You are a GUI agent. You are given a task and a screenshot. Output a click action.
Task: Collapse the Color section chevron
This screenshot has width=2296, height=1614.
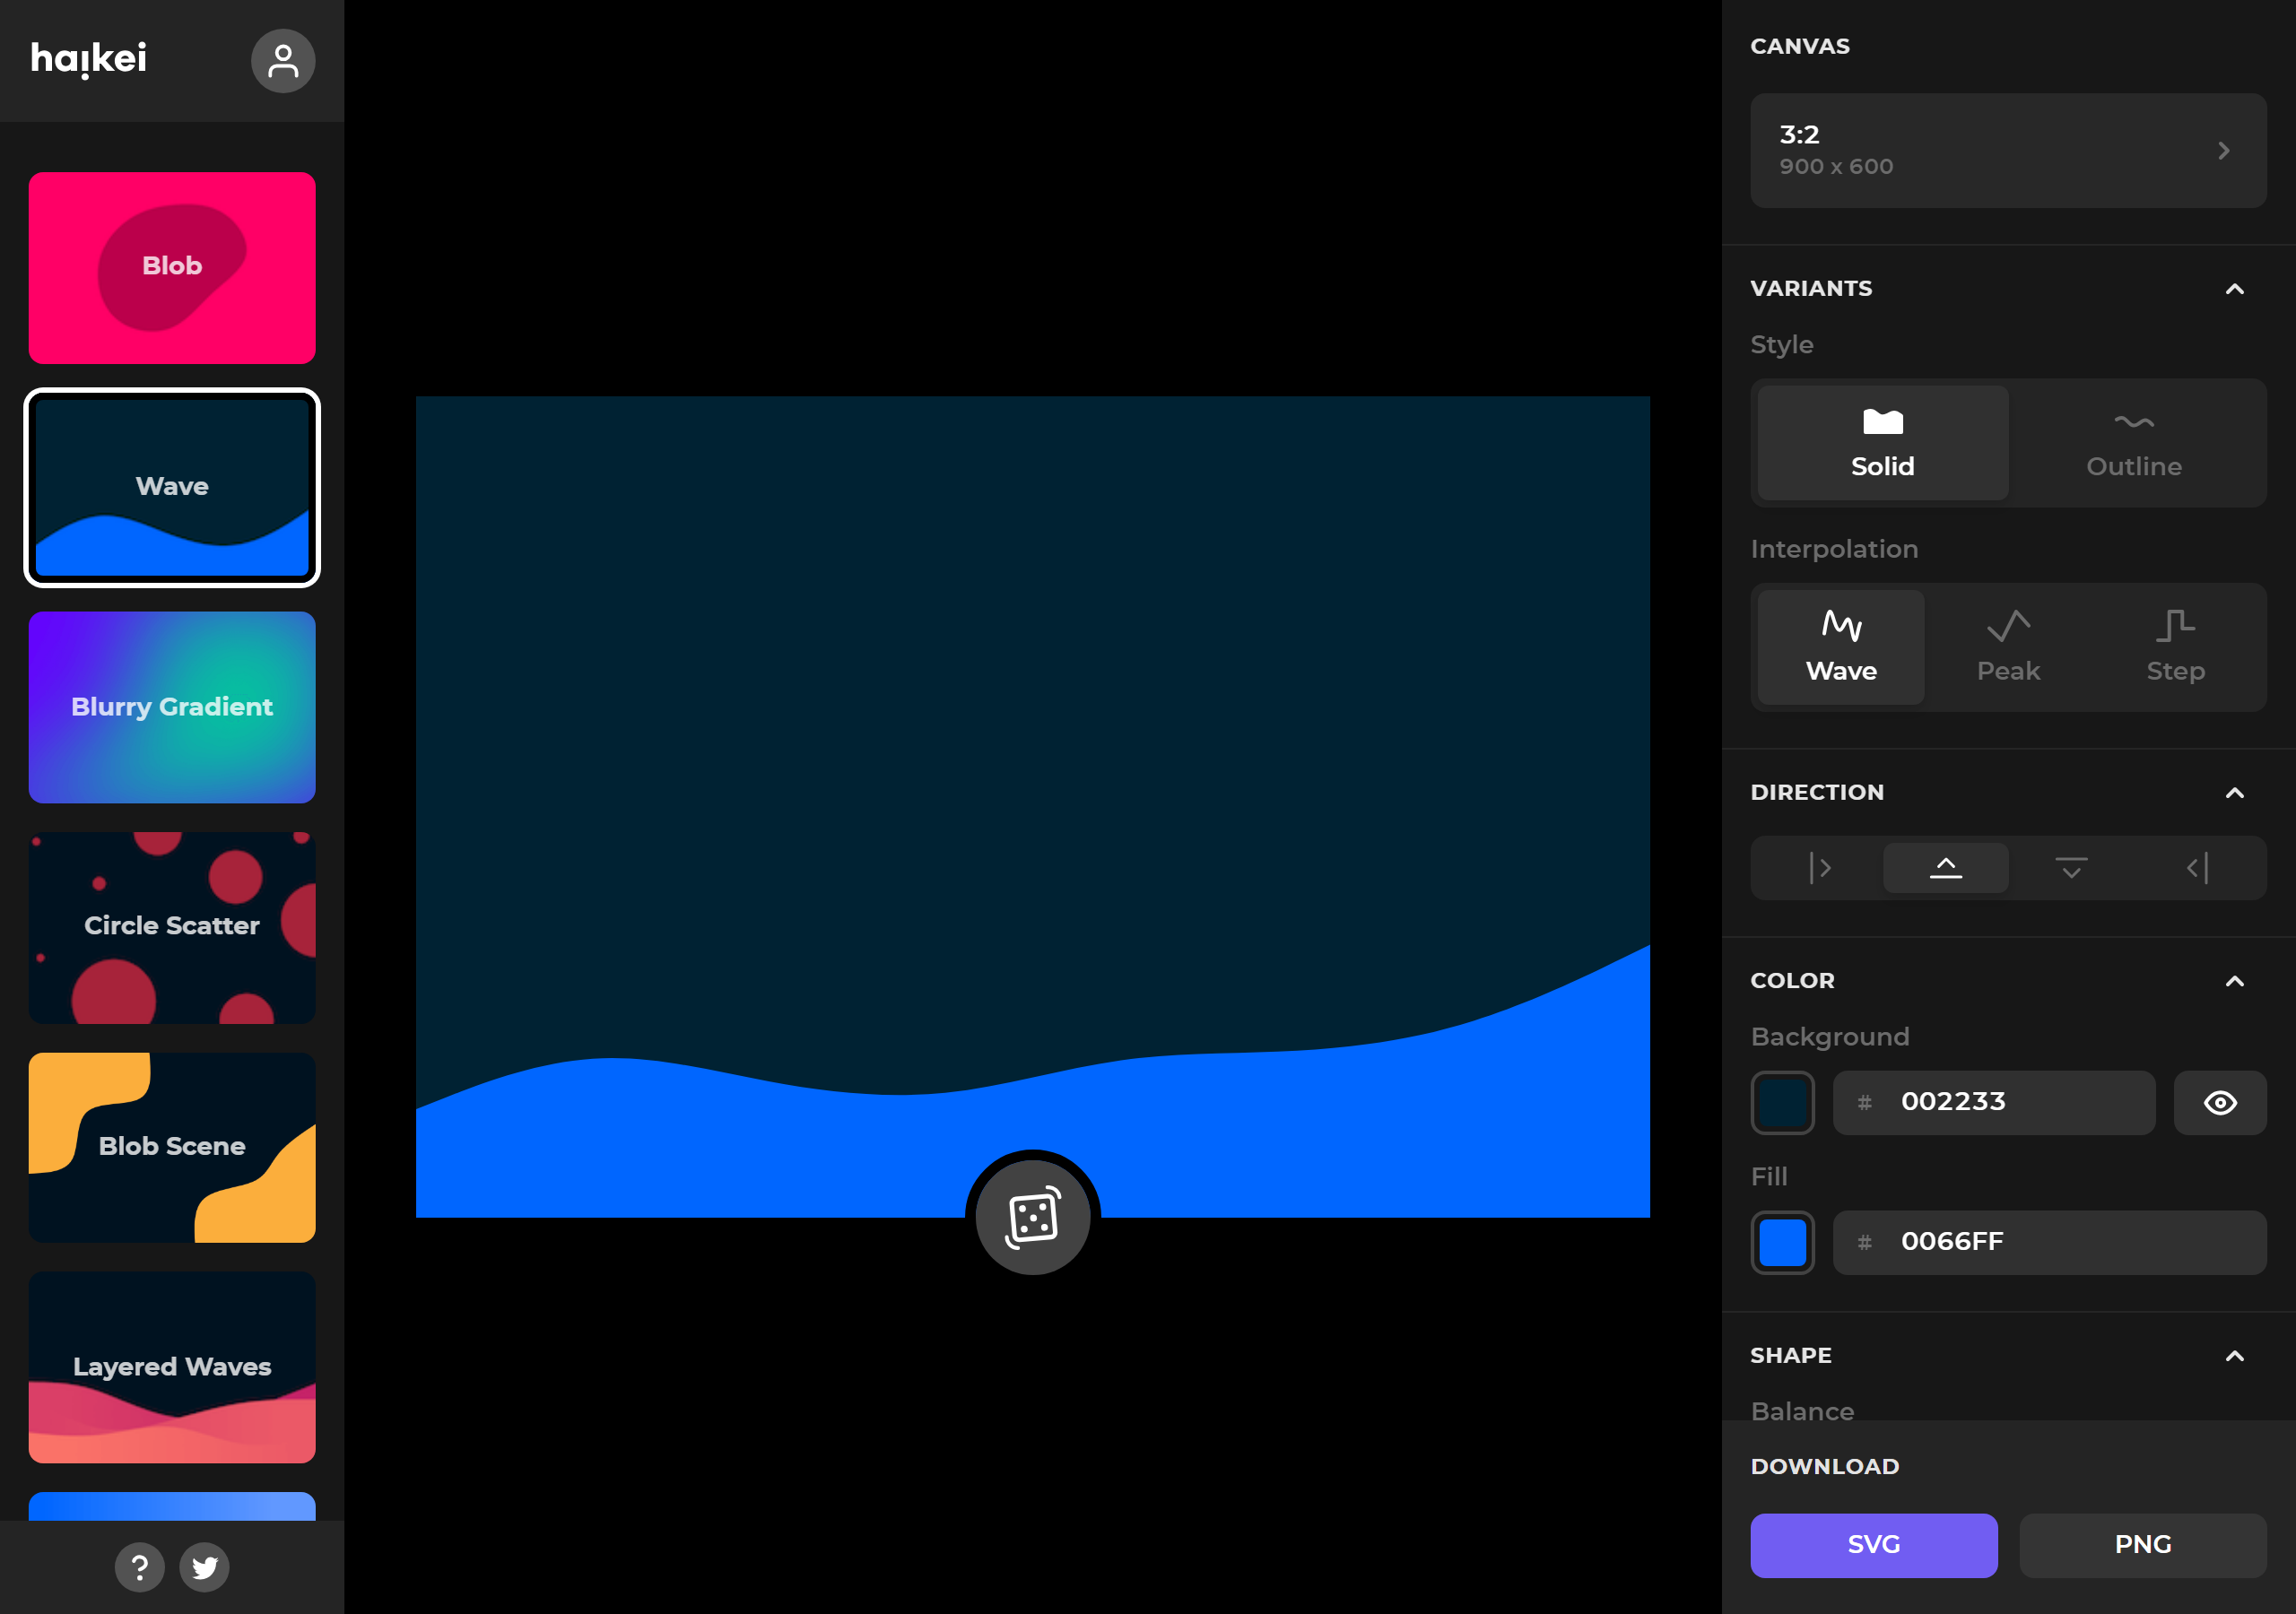tap(2235, 981)
